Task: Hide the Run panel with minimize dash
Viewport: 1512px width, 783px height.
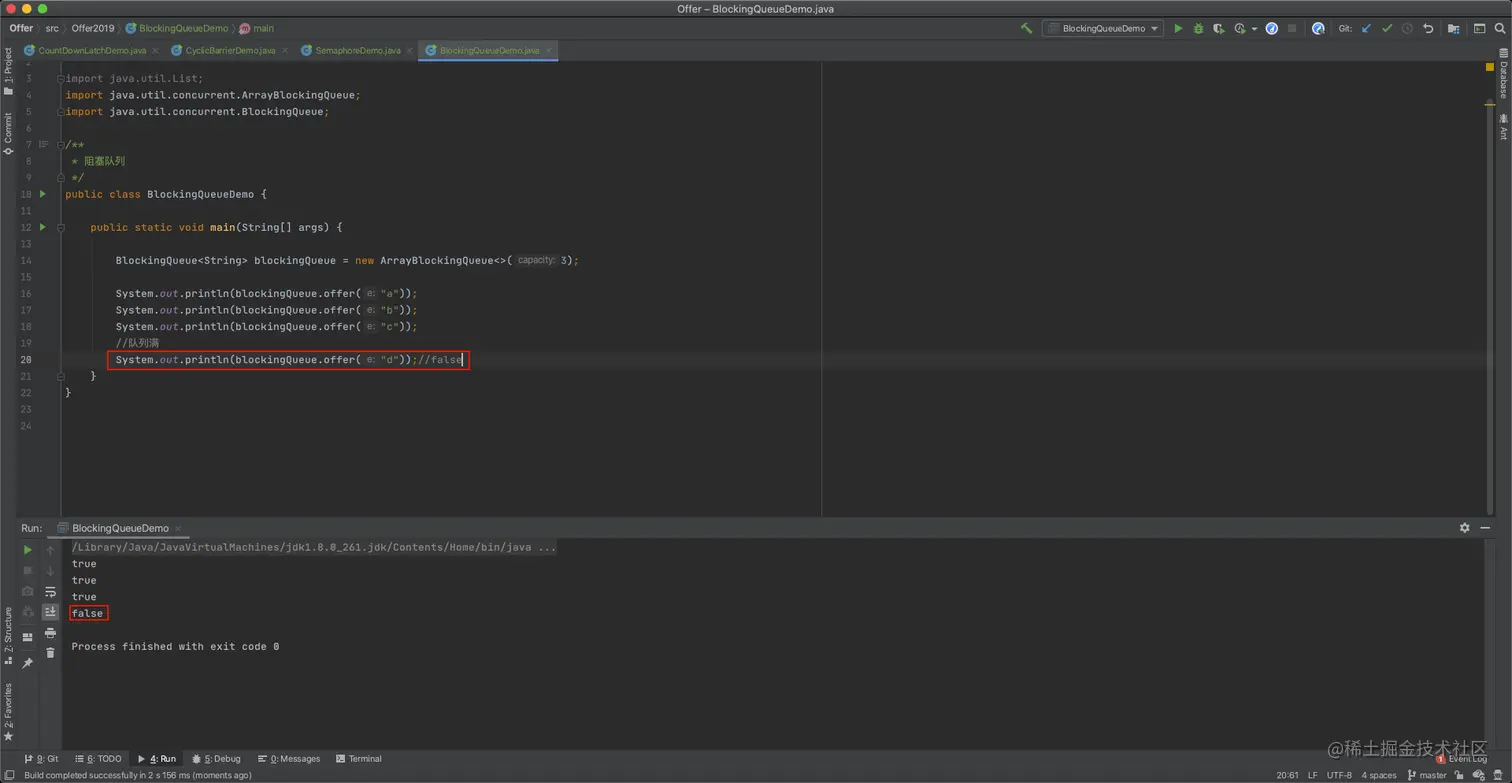Action: click(1485, 528)
